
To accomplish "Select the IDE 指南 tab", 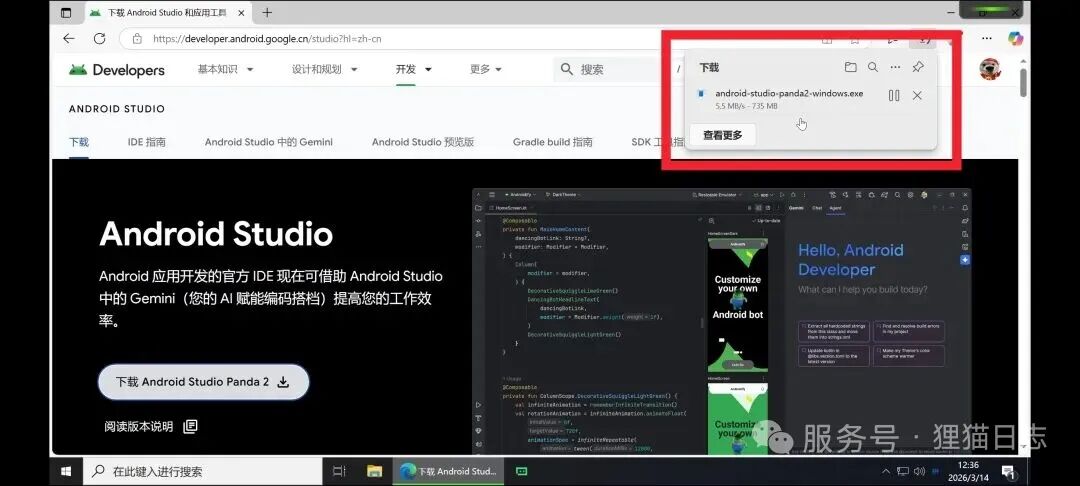I will [x=147, y=142].
